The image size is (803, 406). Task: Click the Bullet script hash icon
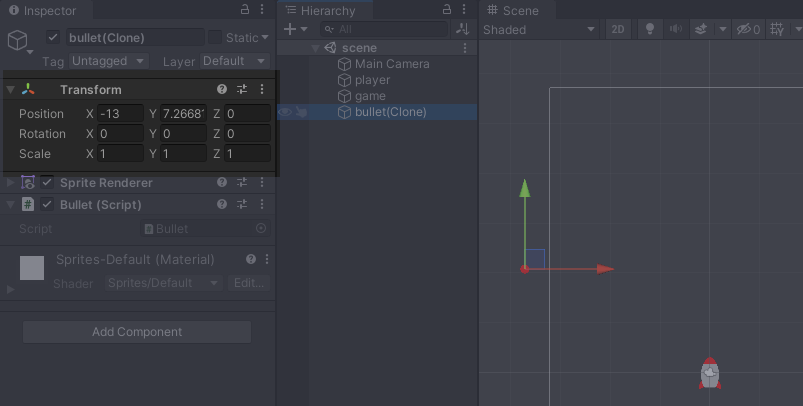[x=28, y=204]
